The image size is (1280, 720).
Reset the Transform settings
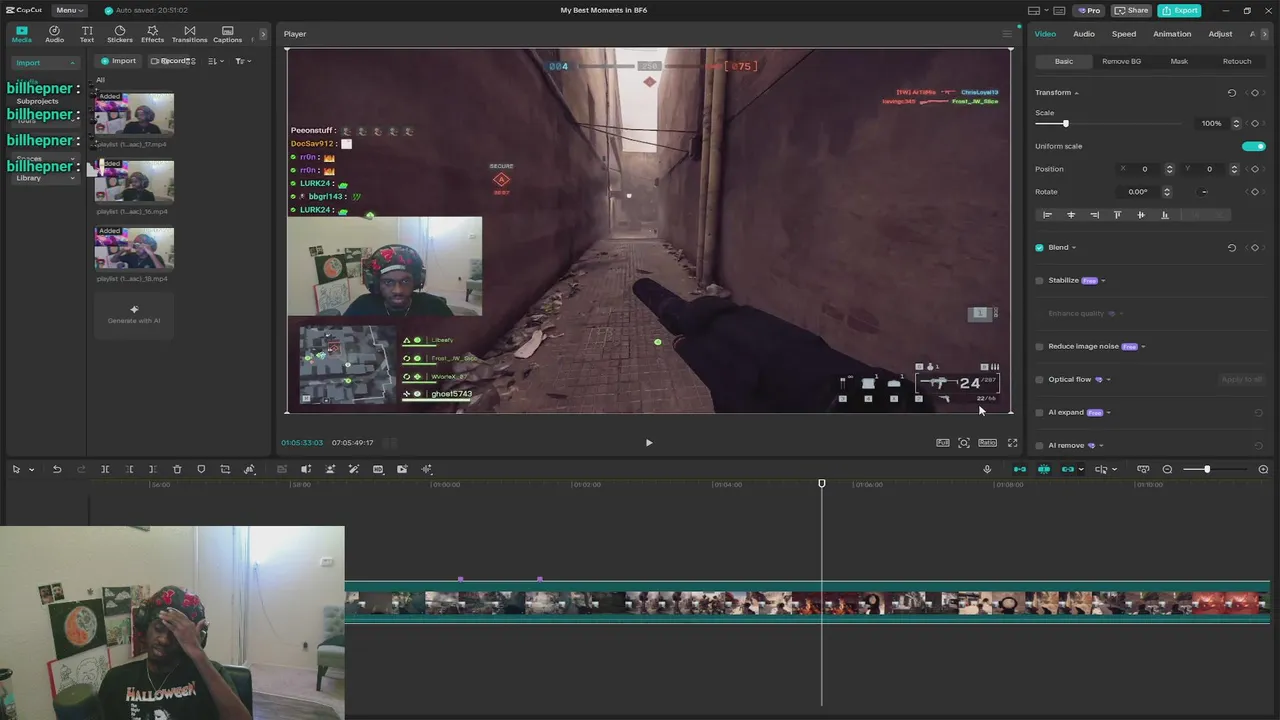tap(1232, 92)
